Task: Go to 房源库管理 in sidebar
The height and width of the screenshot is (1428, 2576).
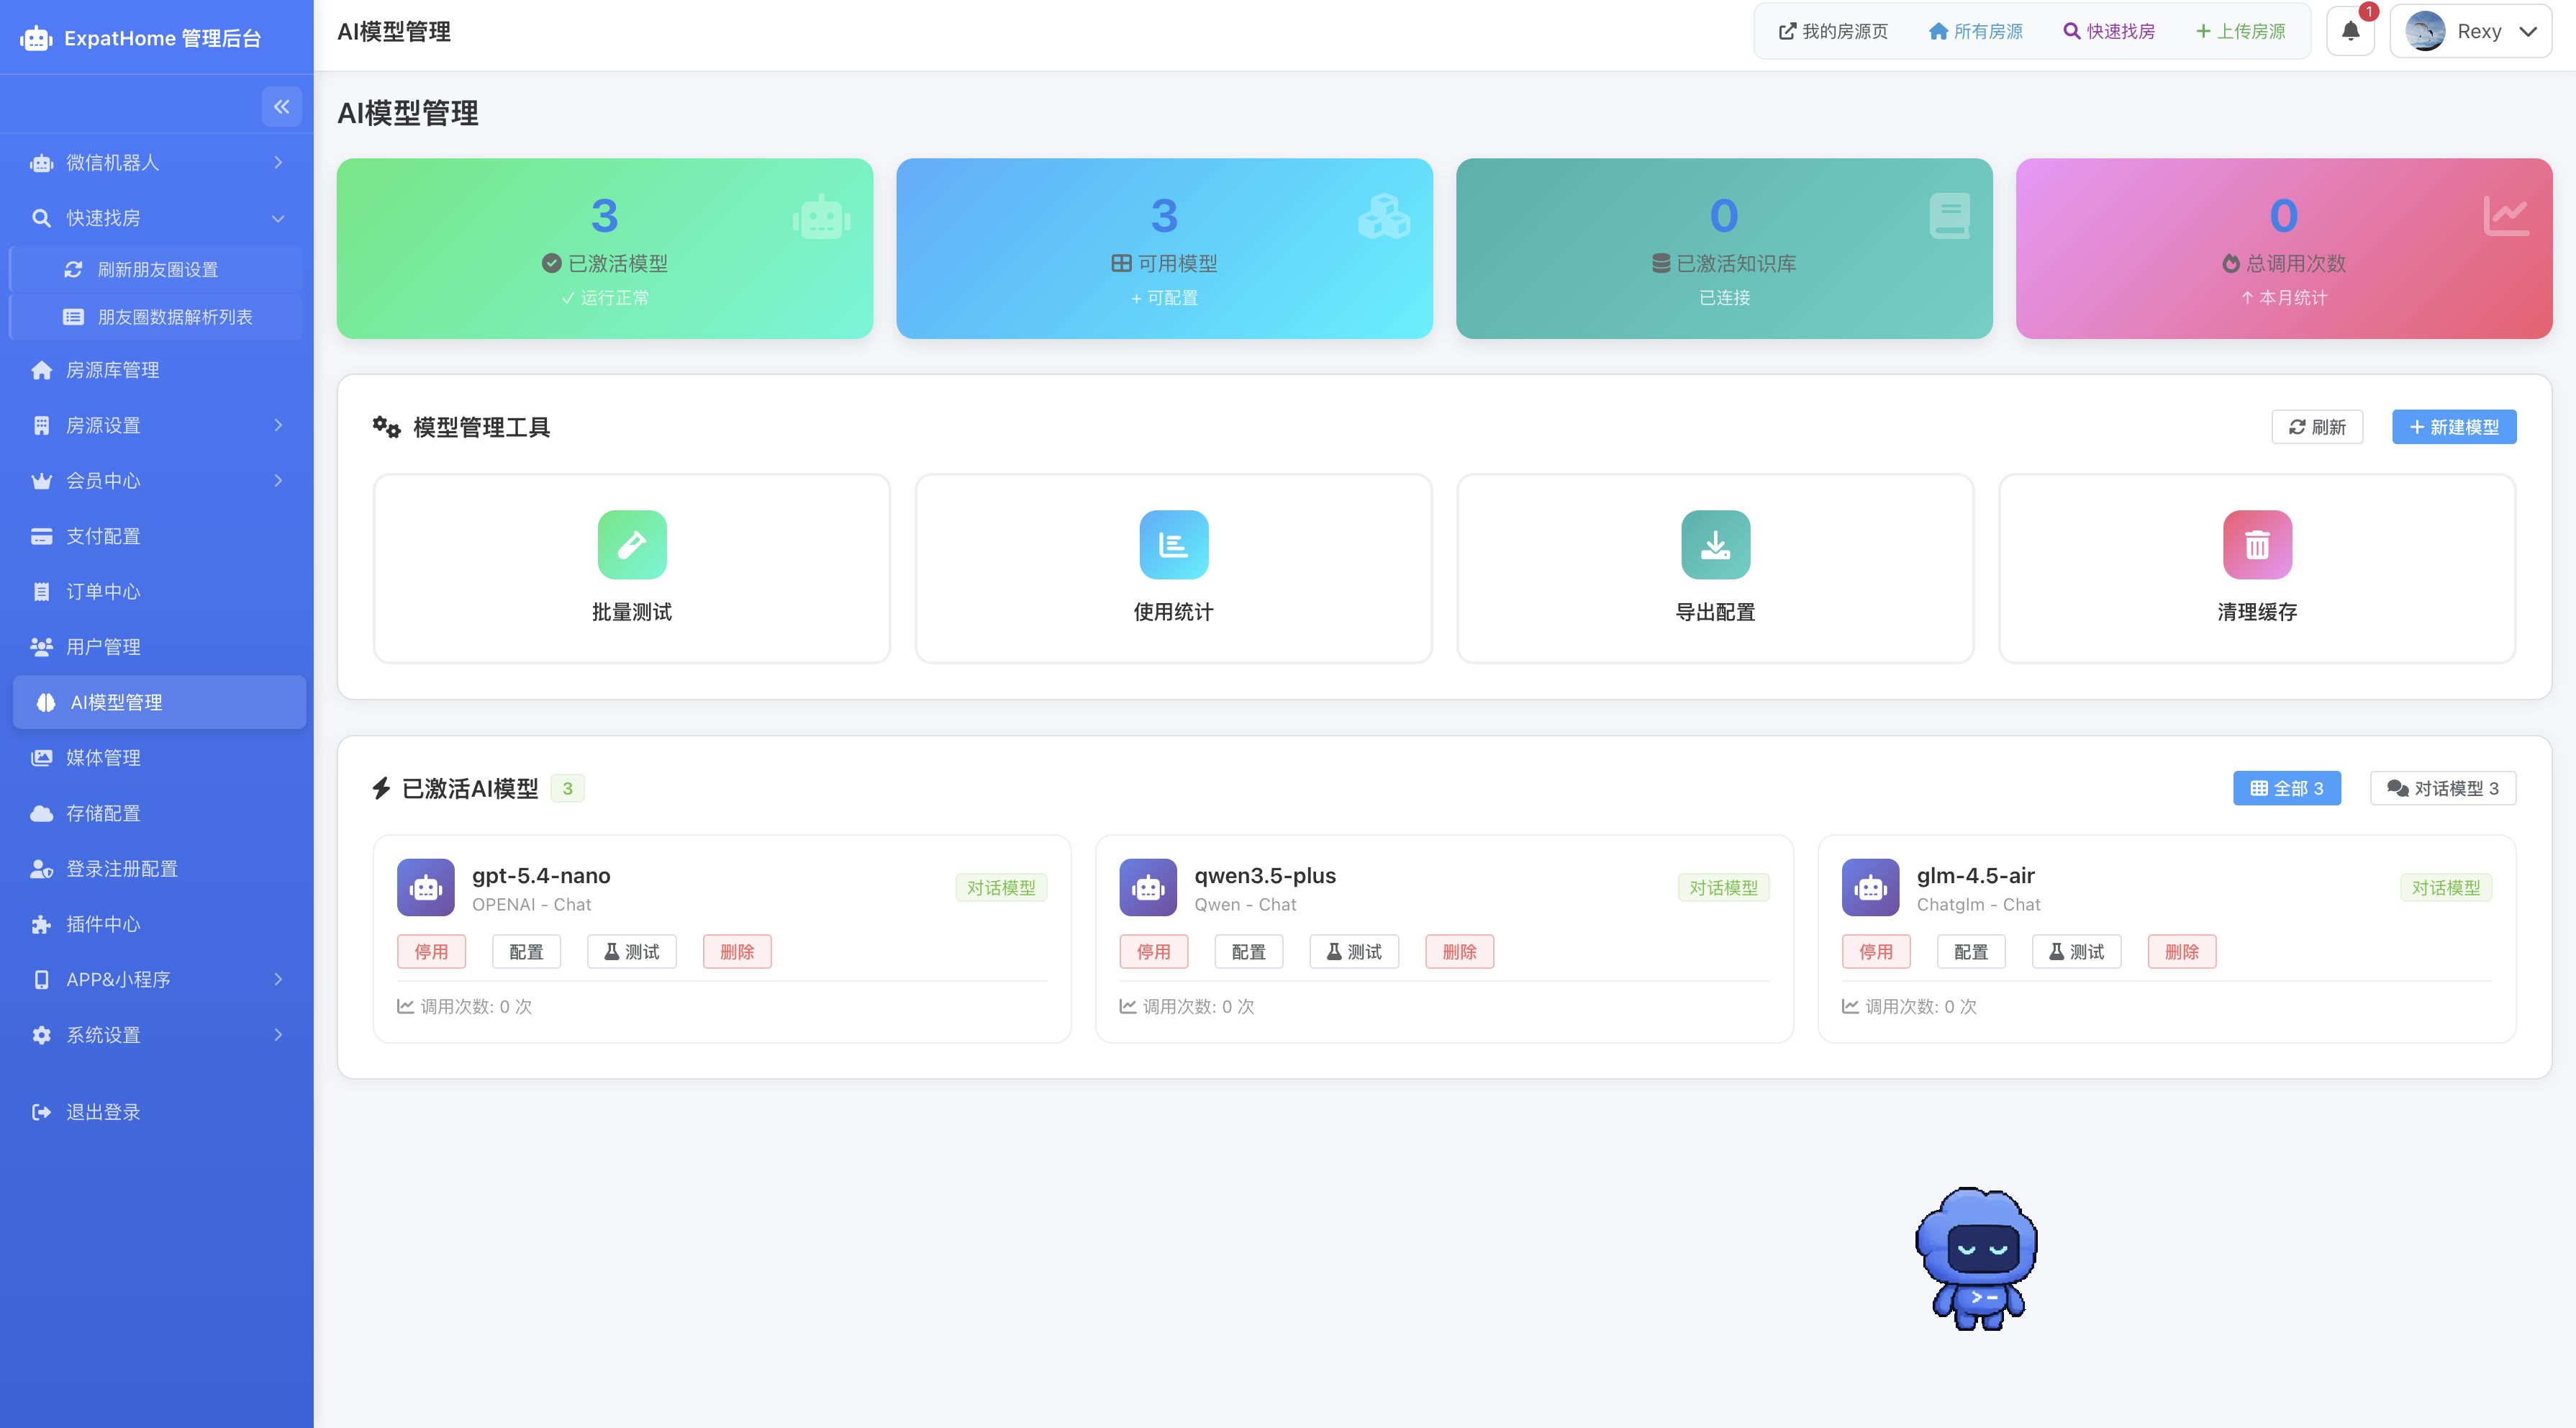Action: tap(157, 370)
